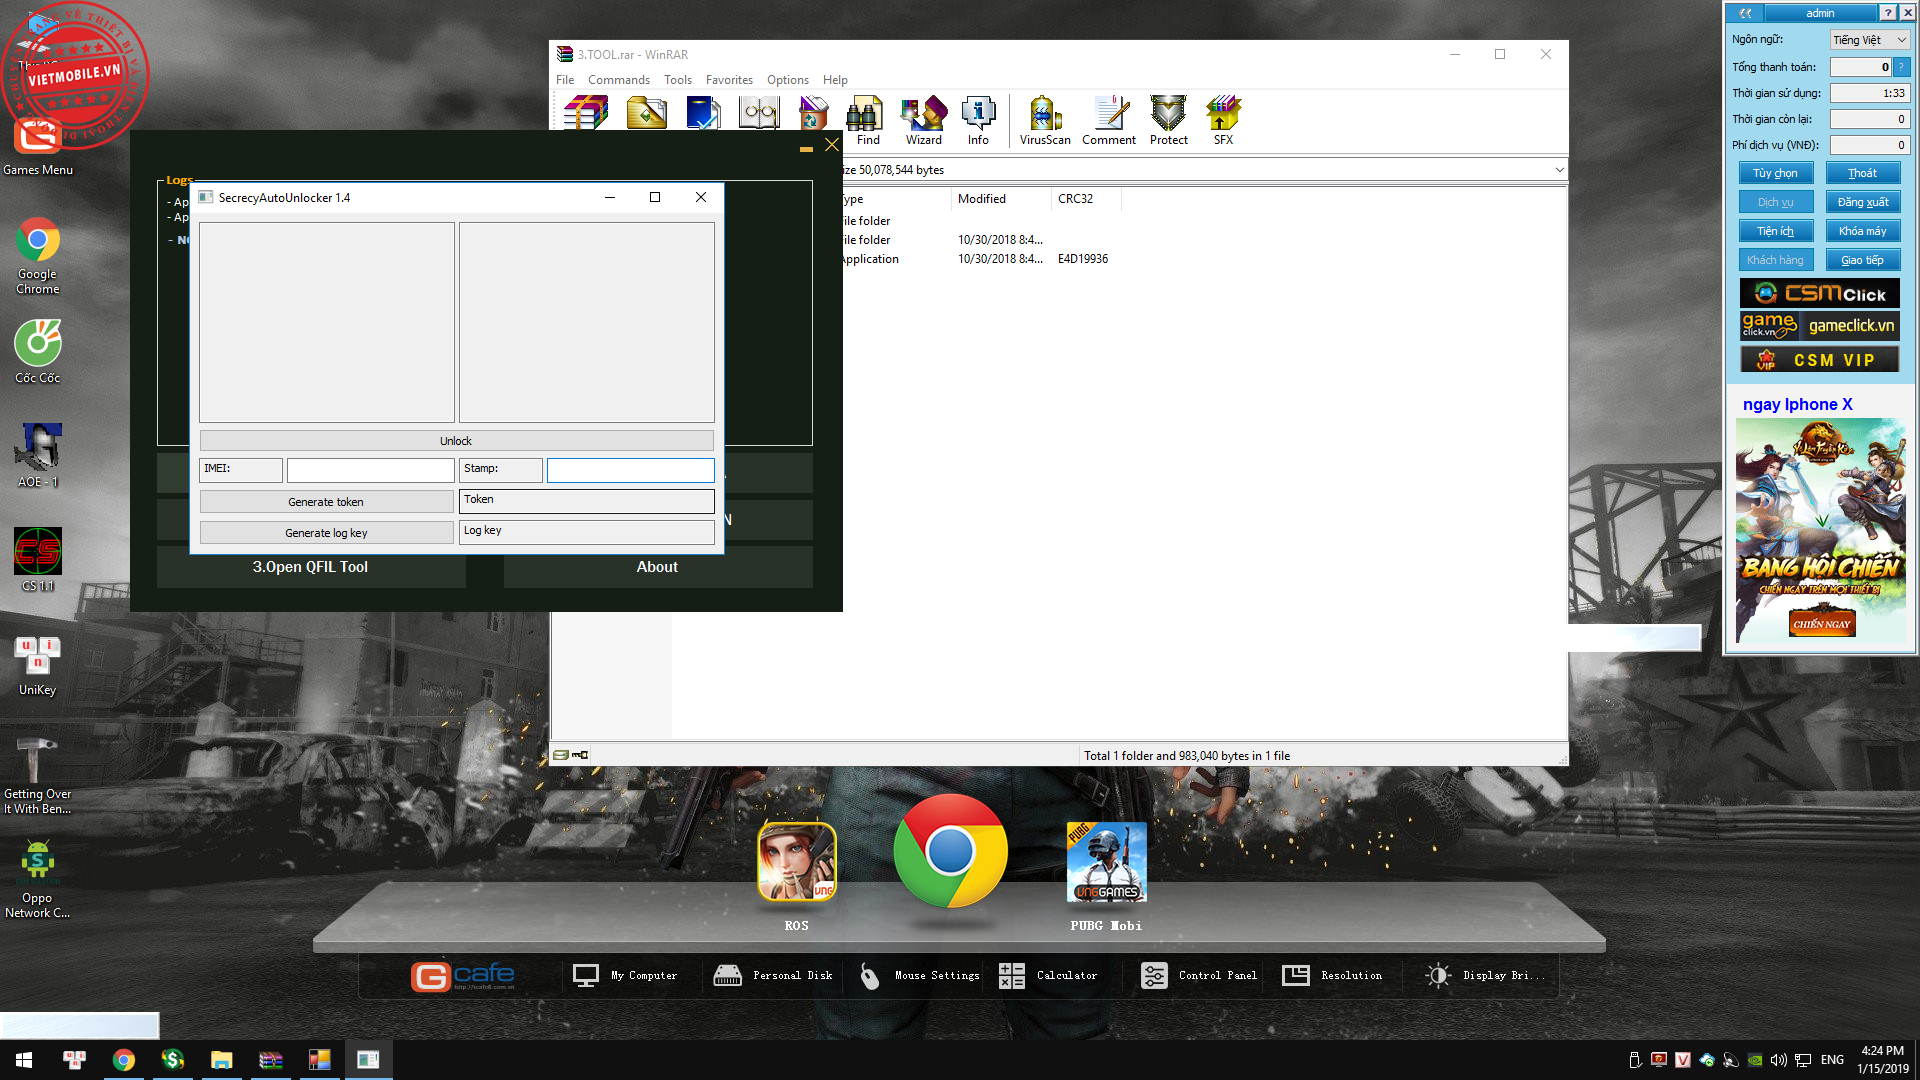Show archive Info in WinRAR
This screenshot has width=1920, height=1080.
[x=978, y=121]
